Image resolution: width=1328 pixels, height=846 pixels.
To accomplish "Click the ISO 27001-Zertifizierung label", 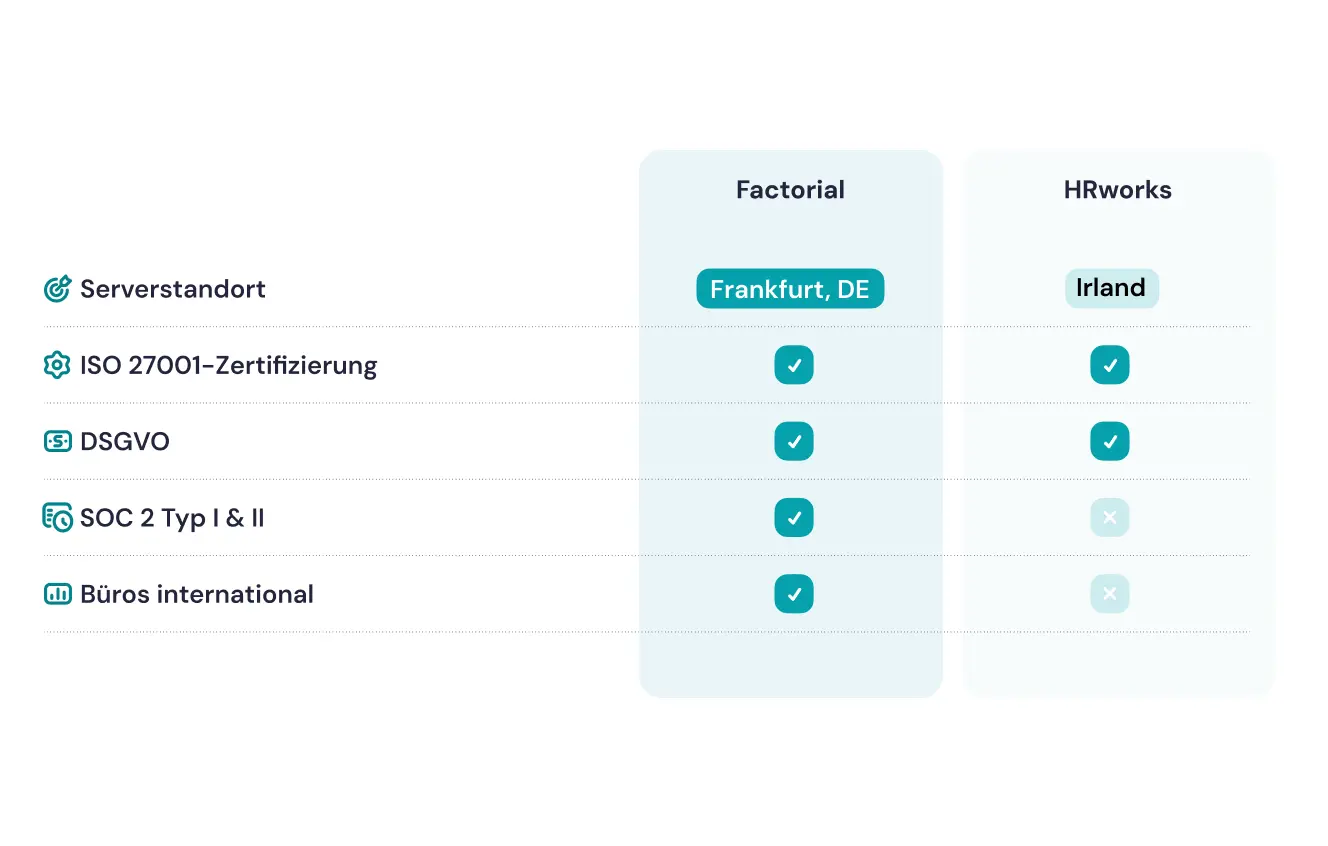I will 229,365.
